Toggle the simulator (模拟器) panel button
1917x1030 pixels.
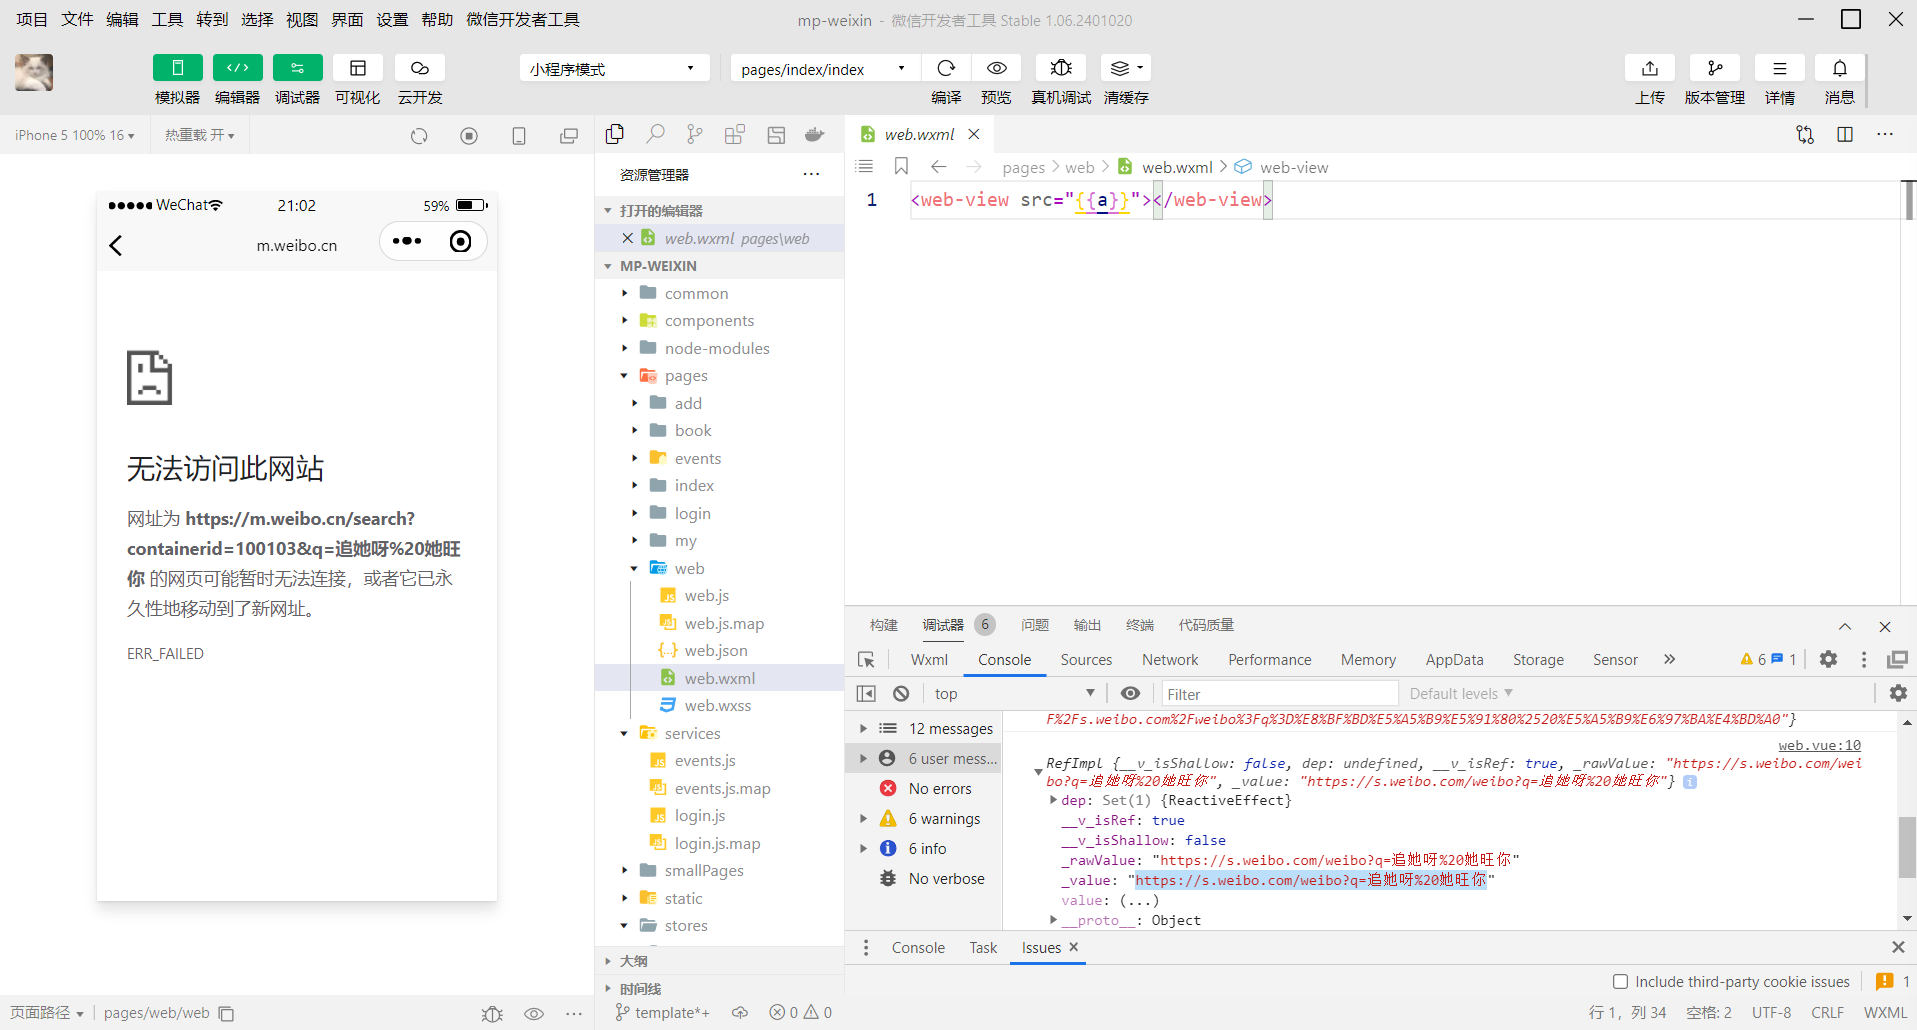[x=178, y=68]
